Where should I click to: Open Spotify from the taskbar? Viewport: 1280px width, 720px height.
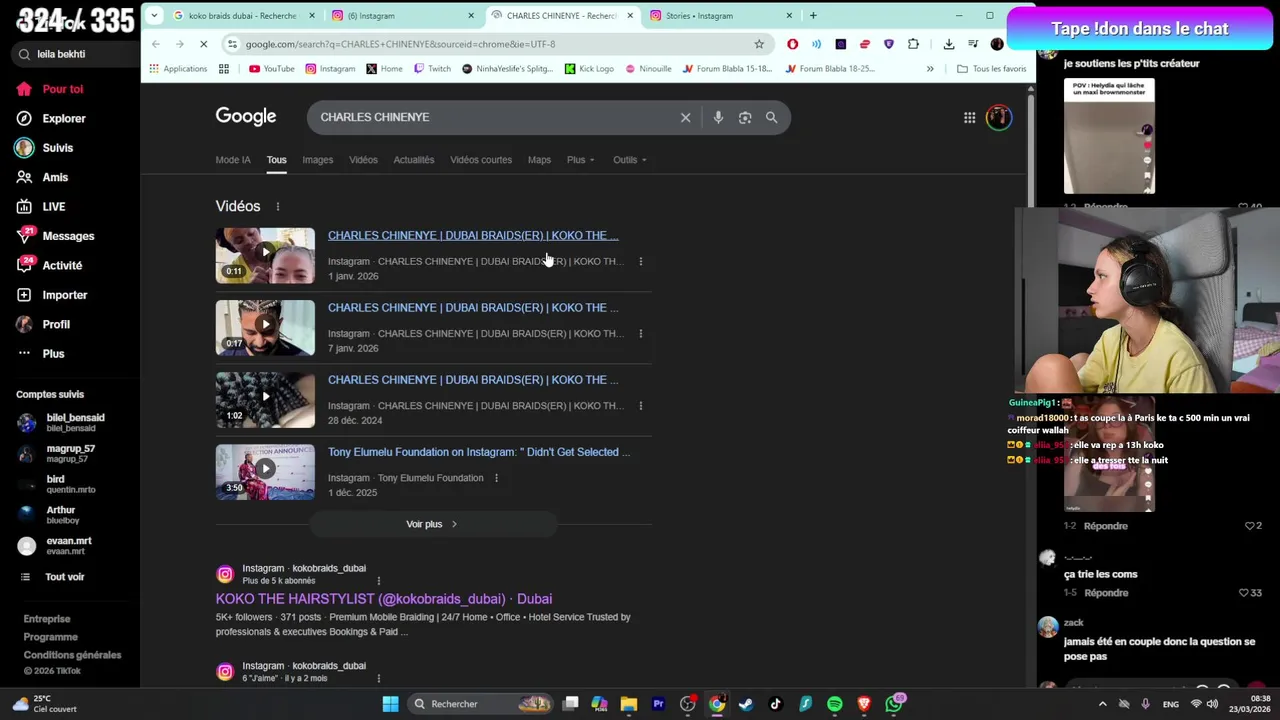pyautogui.click(x=835, y=704)
